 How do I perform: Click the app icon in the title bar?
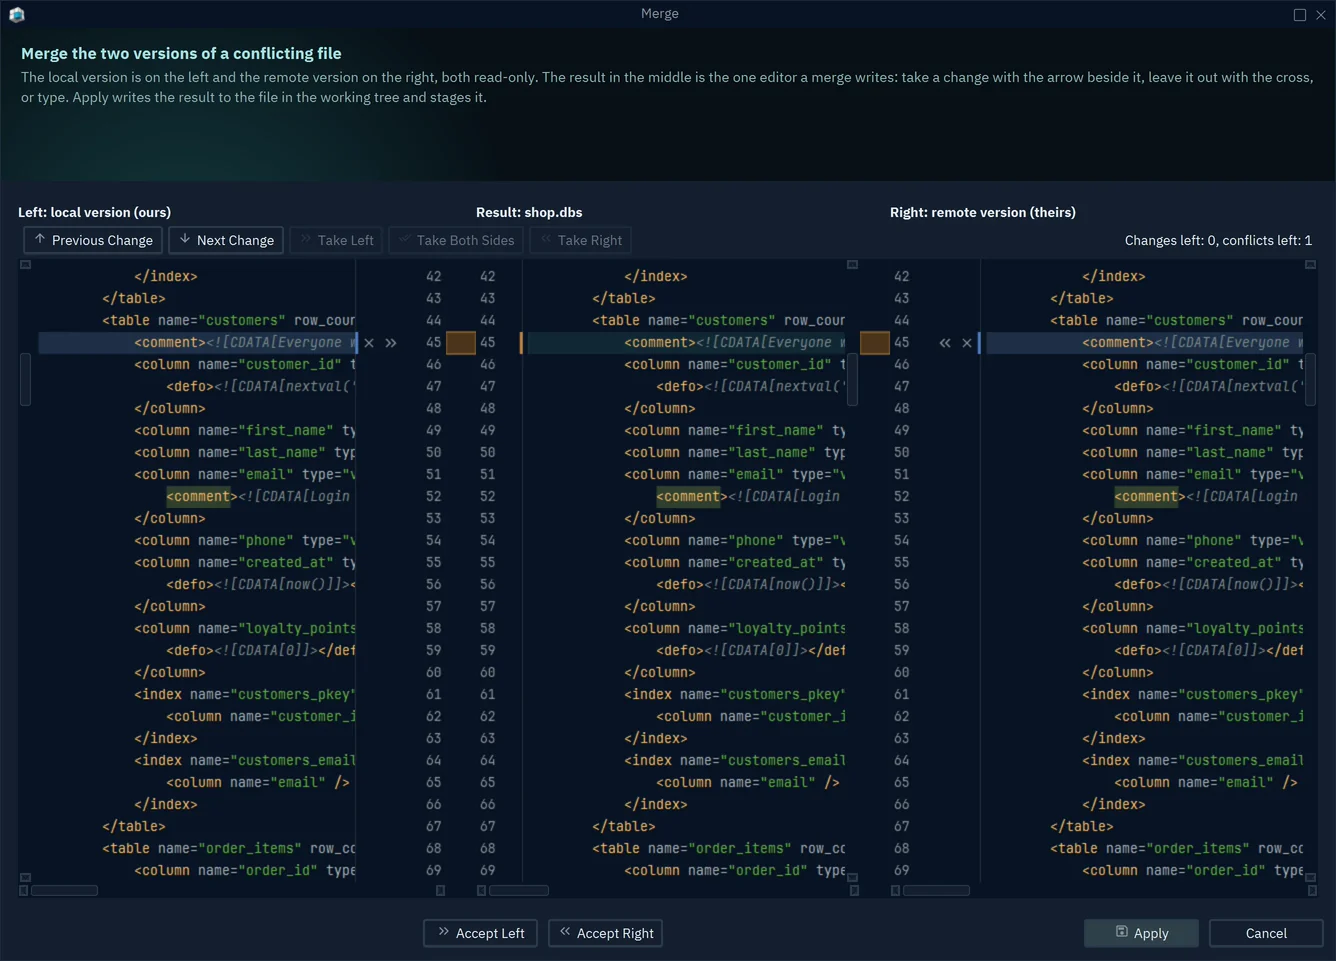17,14
